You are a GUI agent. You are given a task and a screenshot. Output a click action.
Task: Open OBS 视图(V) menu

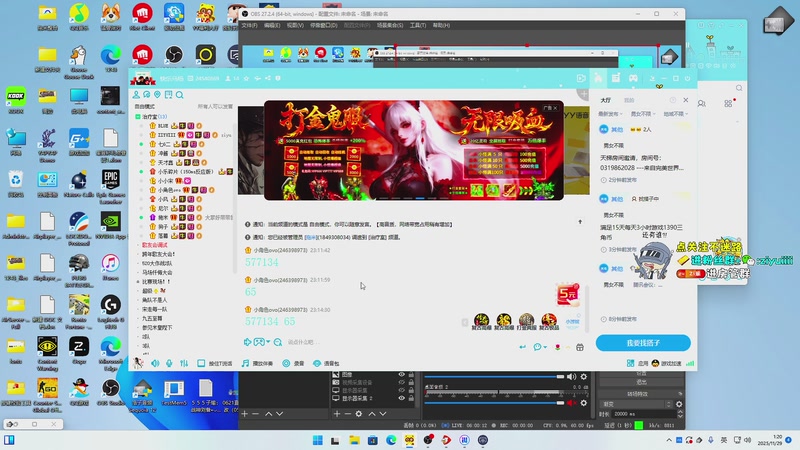click(x=295, y=25)
